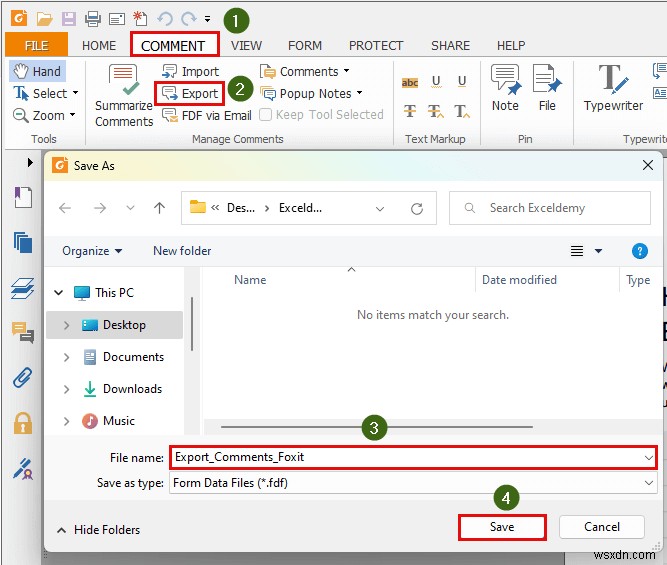Image resolution: width=667 pixels, height=565 pixels.
Task: Click Summarize Comments
Action: (x=123, y=96)
